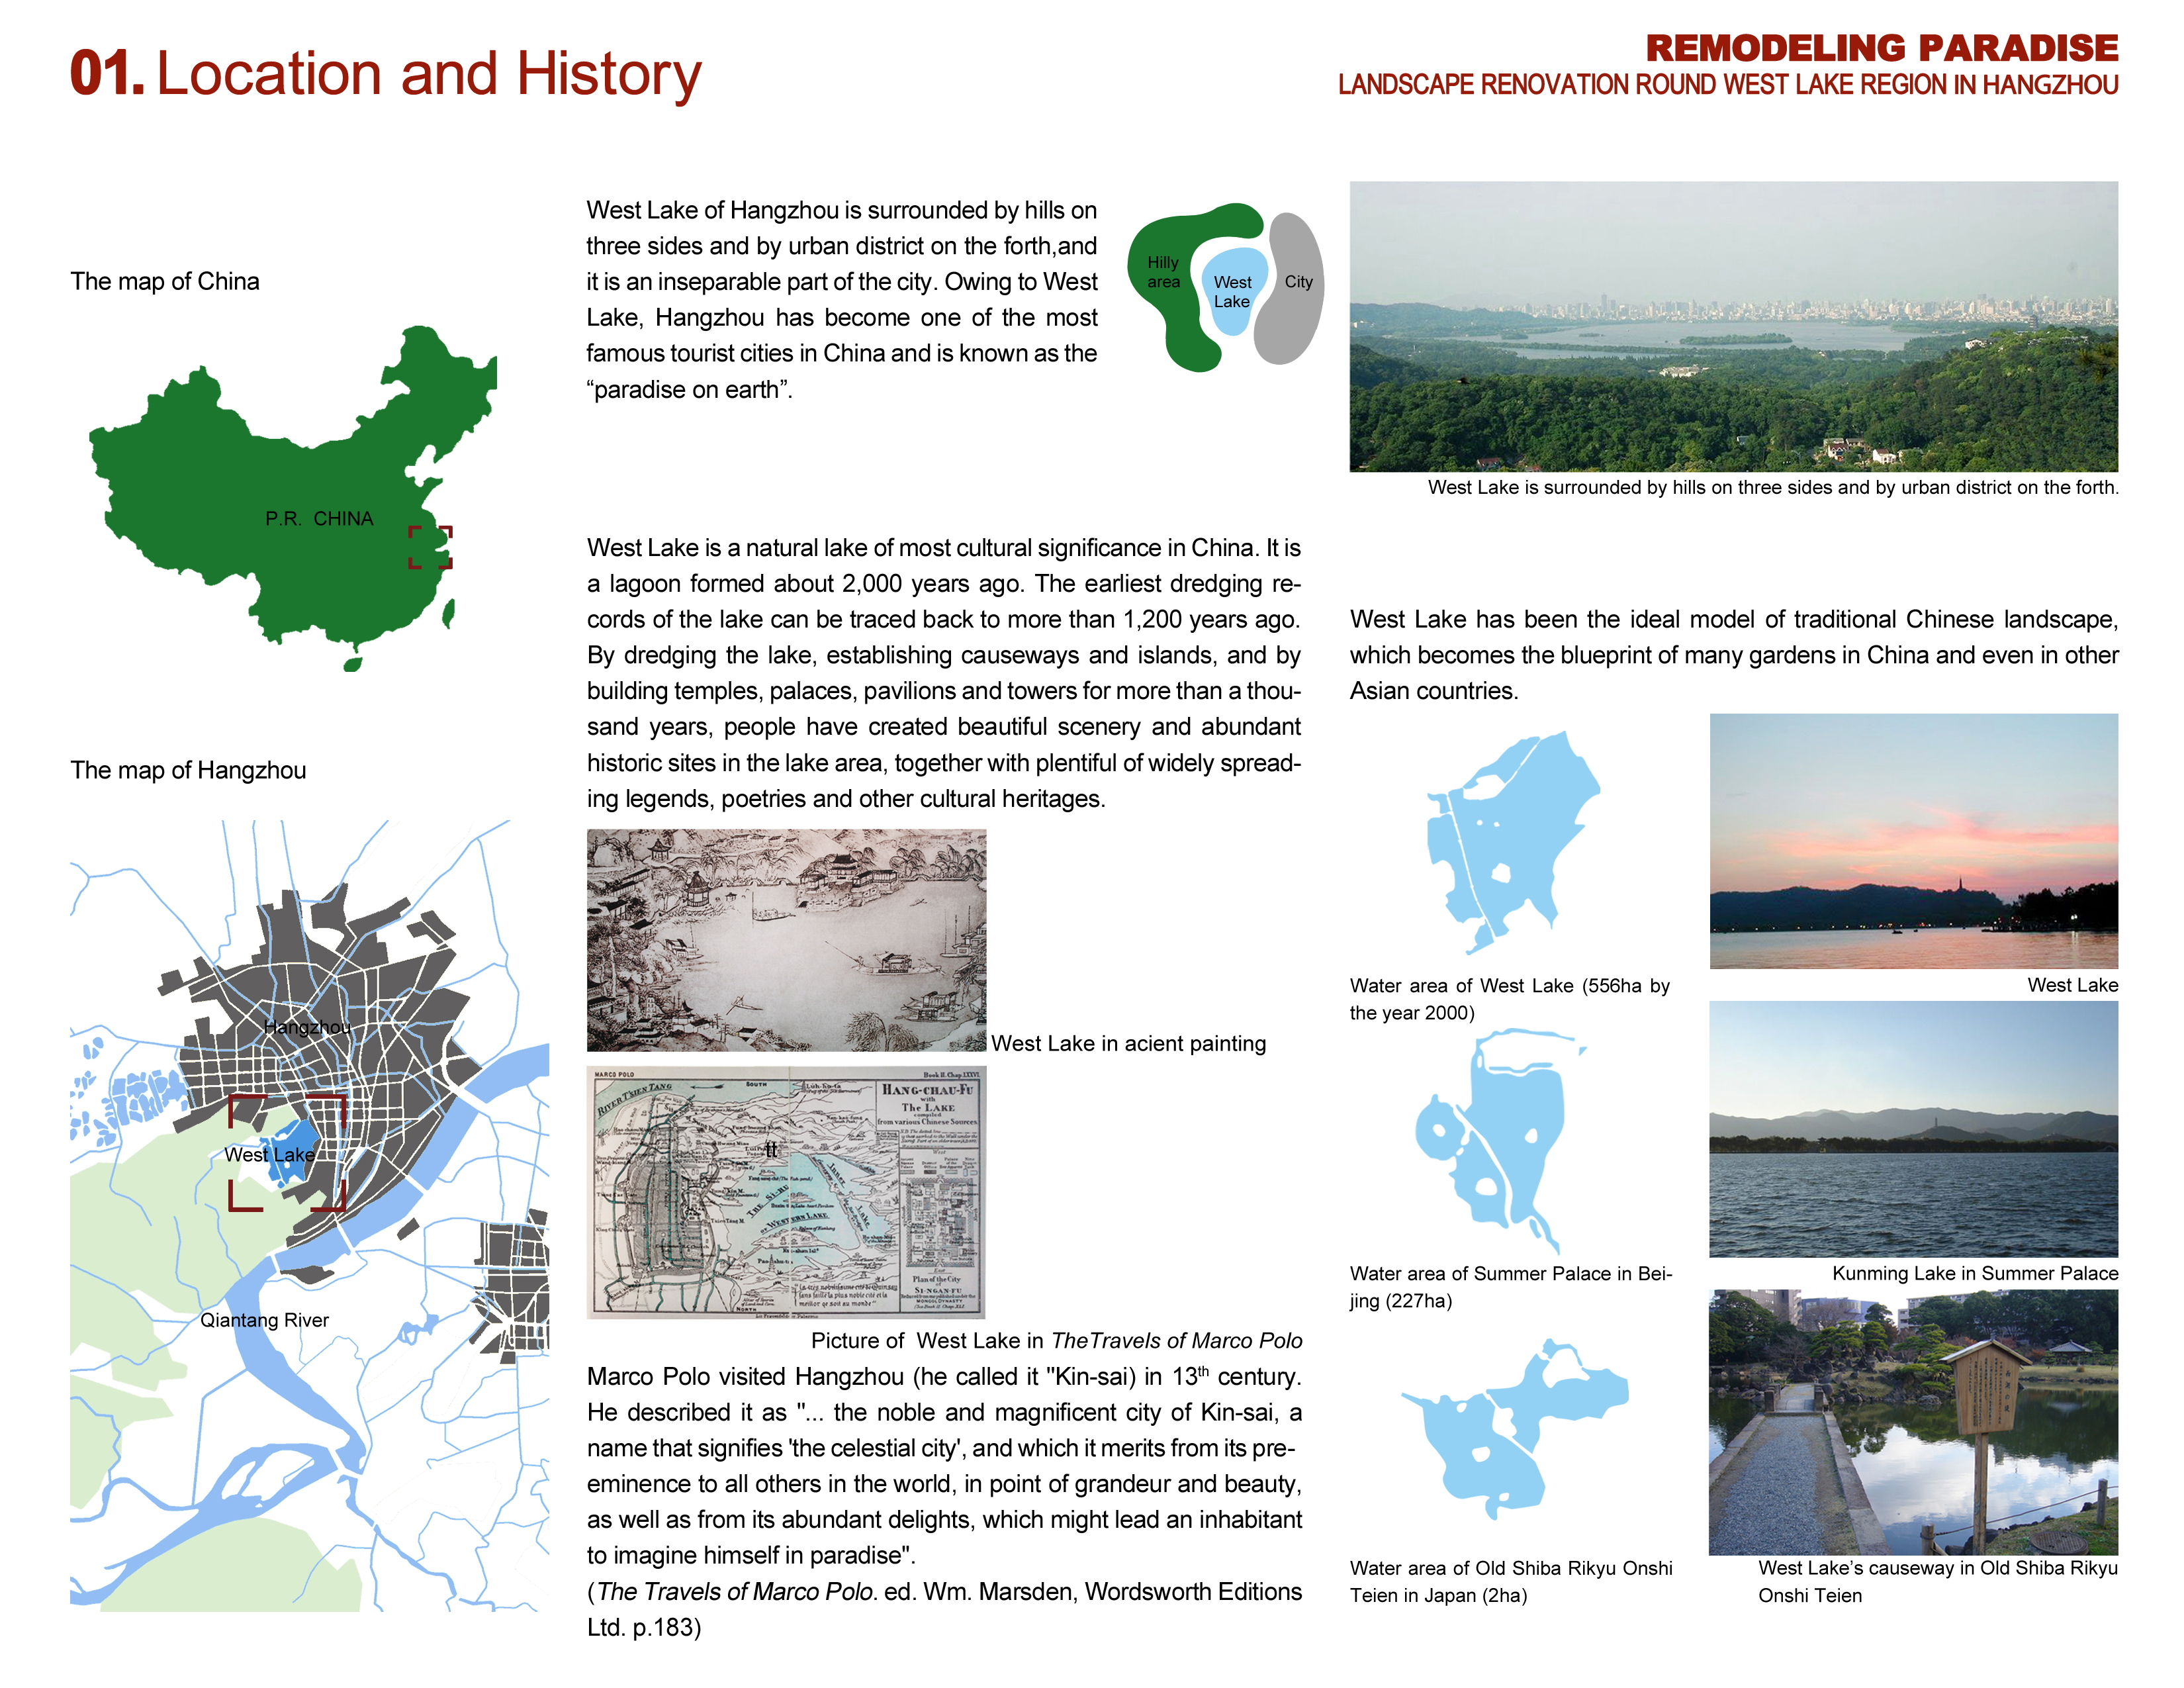Image resolution: width=2184 pixels, height=1688 pixels.
Task: Click the Qiantang River label
Action: pyautogui.click(x=264, y=1320)
